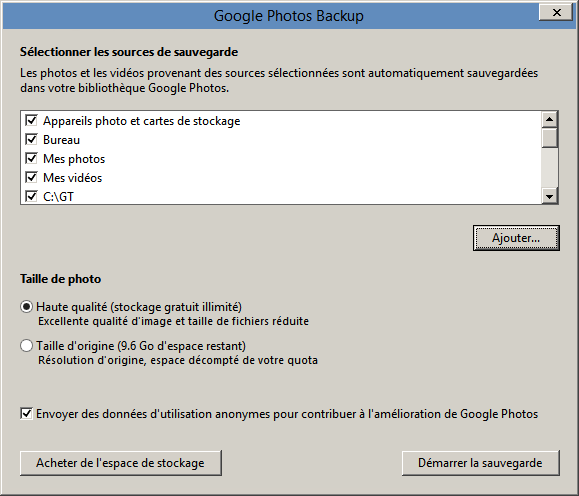Select the Mes vidéos list entry
The width and height of the screenshot is (579, 496).
click(72, 178)
